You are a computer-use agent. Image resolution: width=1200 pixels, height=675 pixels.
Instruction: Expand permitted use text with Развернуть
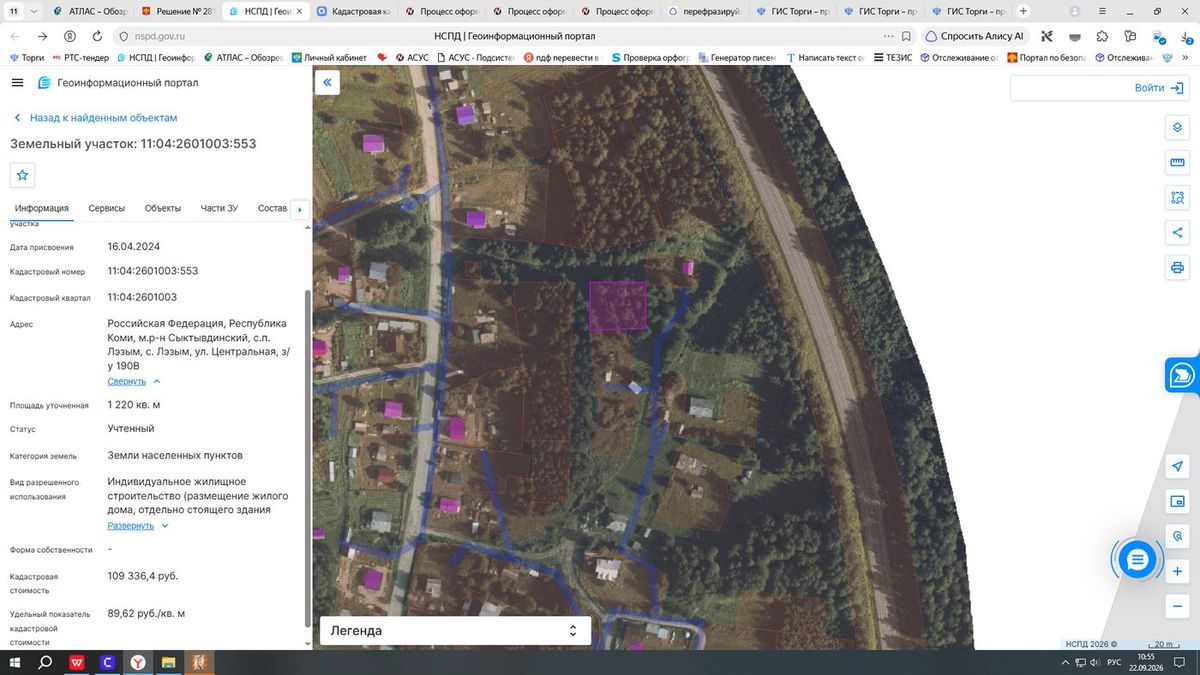pos(138,525)
